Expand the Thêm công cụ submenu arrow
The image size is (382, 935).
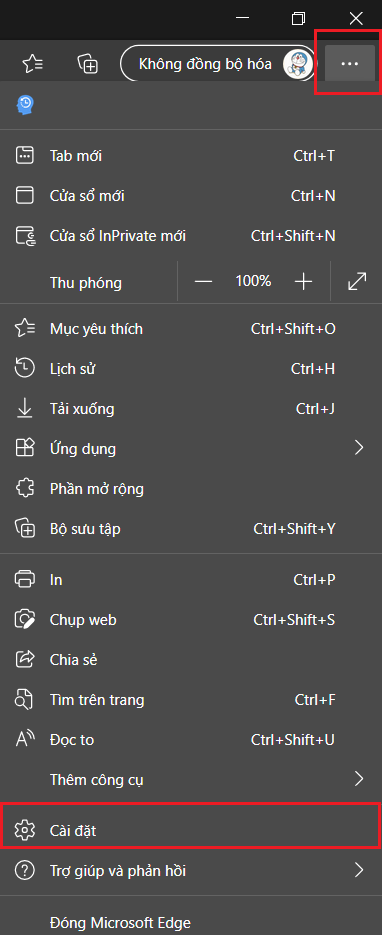359,779
